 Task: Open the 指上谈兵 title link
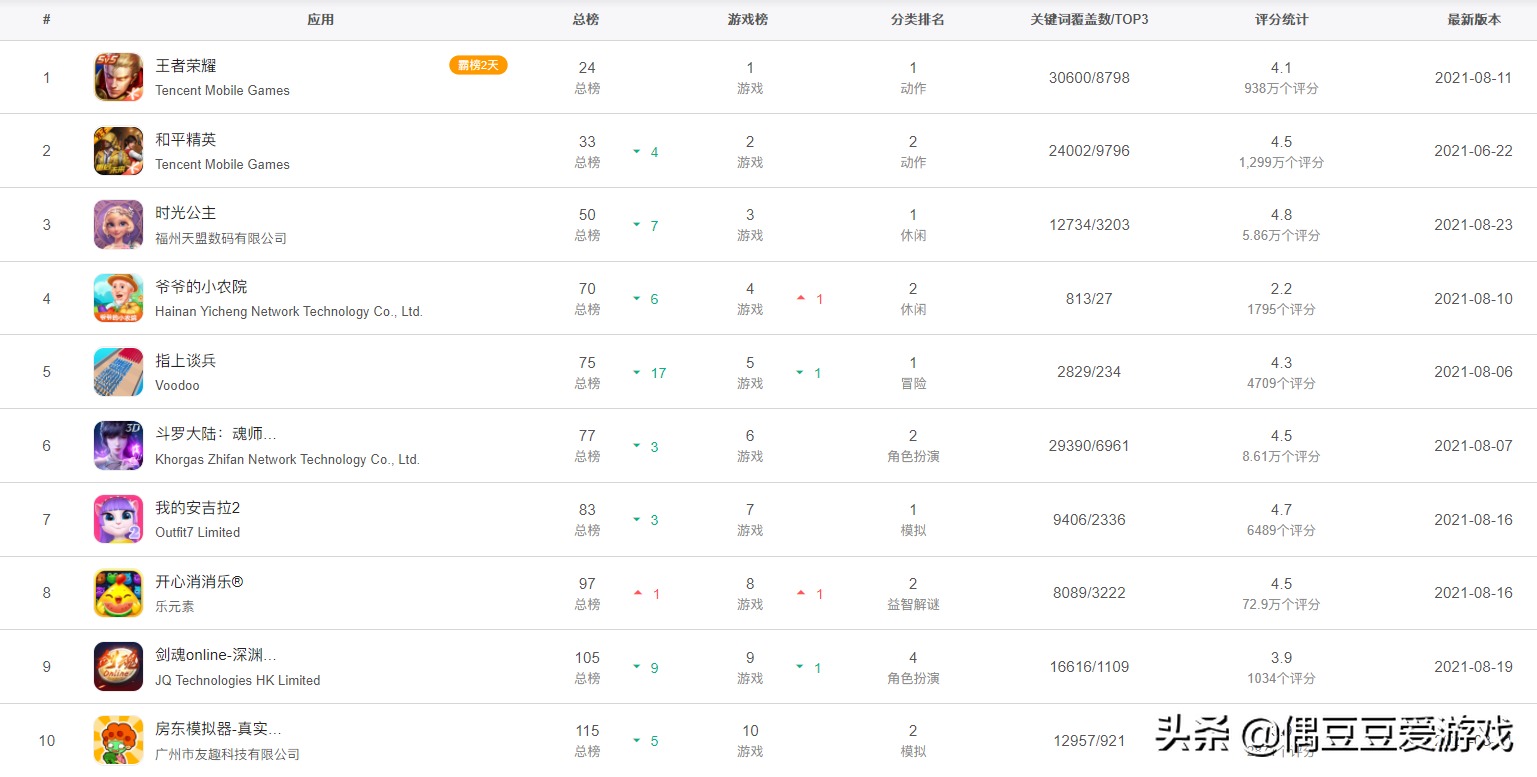(x=186, y=361)
